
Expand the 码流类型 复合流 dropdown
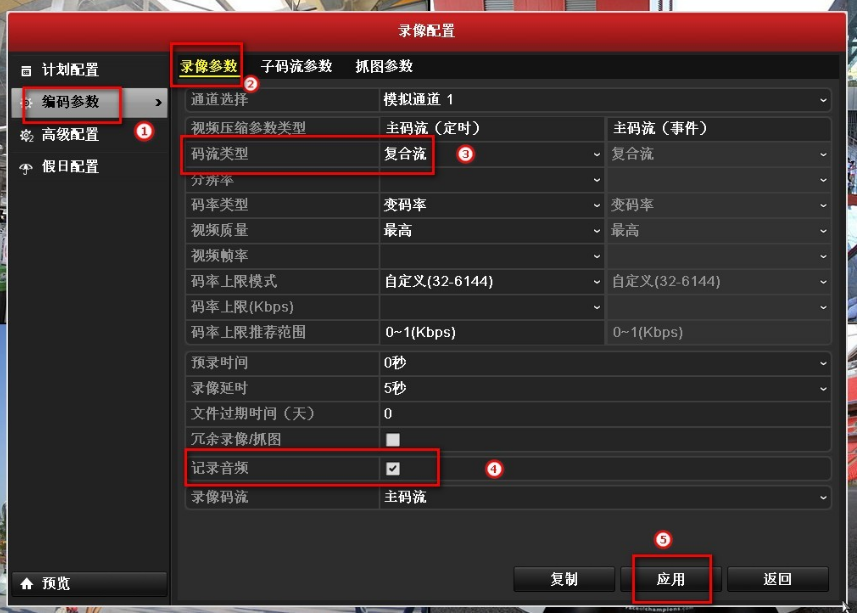click(x=492, y=154)
